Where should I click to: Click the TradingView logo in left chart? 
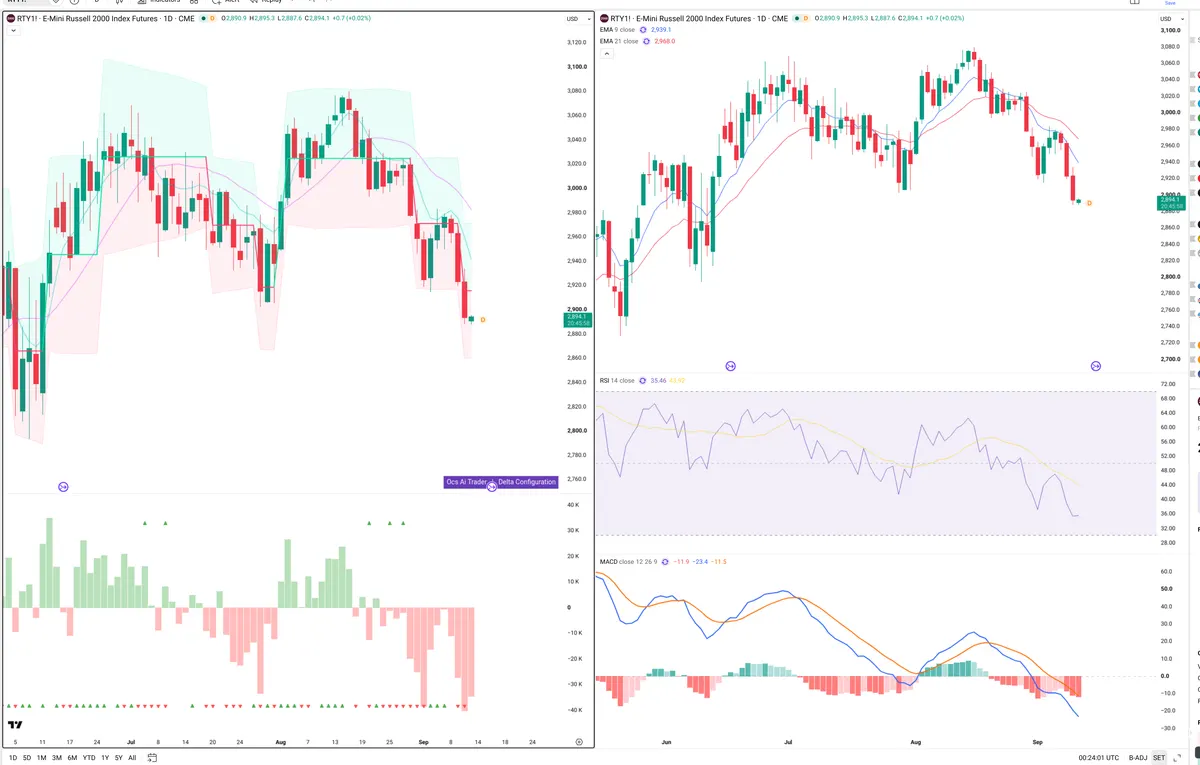click(x=15, y=725)
